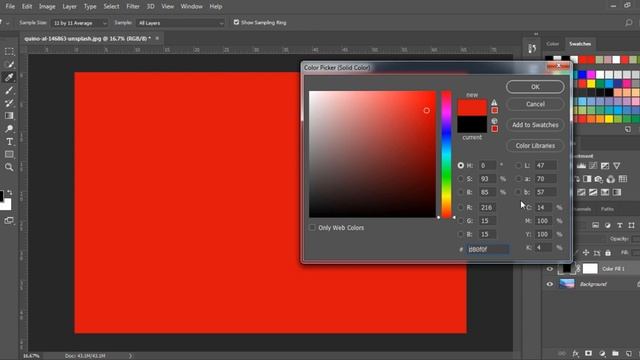The image size is (640, 360).
Task: Add a Black & White adjustment
Action: [x=587, y=179]
